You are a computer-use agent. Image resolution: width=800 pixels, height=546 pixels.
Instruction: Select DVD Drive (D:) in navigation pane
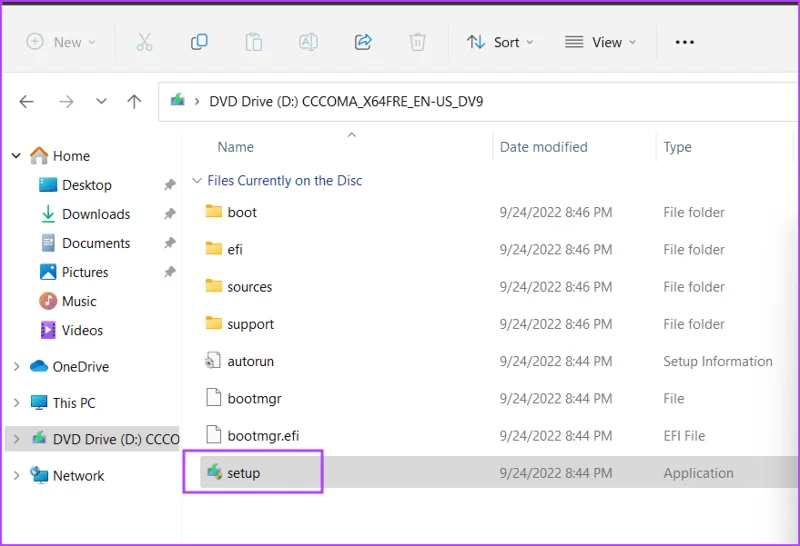click(x=116, y=439)
